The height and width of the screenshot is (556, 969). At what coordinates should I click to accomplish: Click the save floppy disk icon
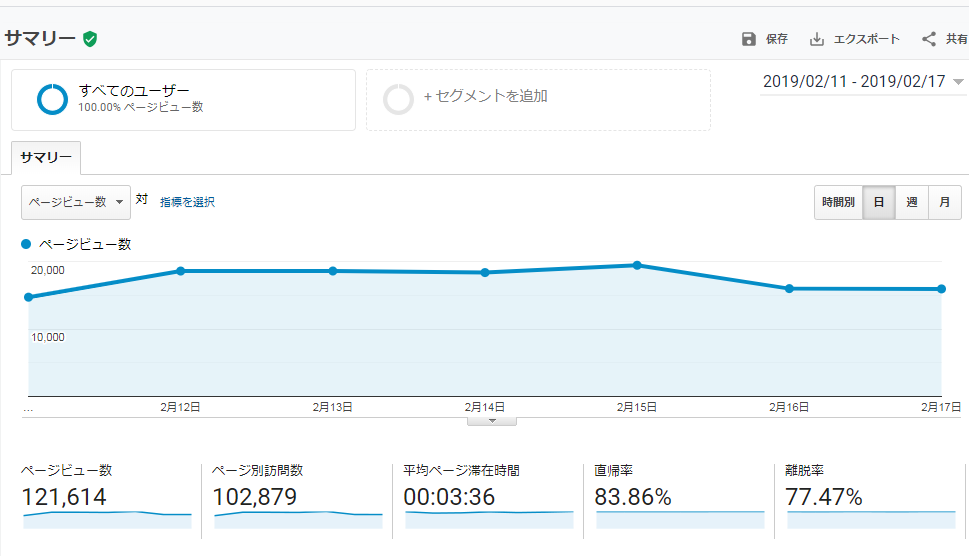tap(749, 39)
